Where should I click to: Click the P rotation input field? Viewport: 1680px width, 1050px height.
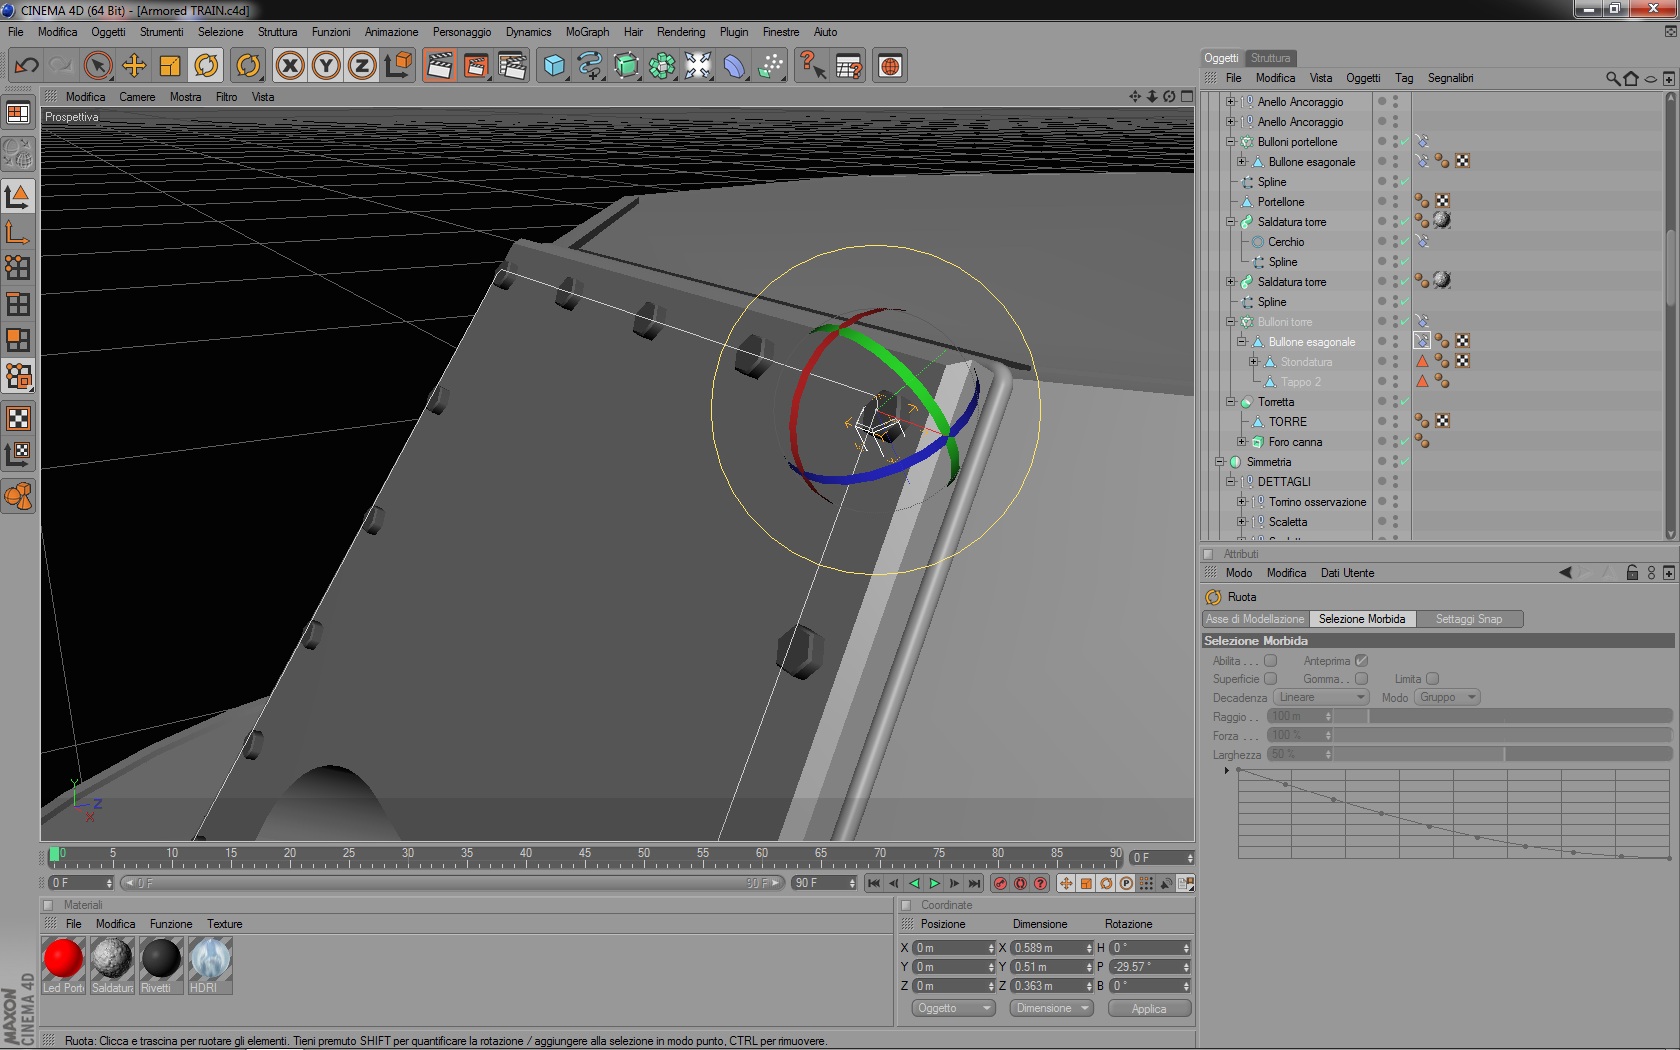pyautogui.click(x=1145, y=967)
